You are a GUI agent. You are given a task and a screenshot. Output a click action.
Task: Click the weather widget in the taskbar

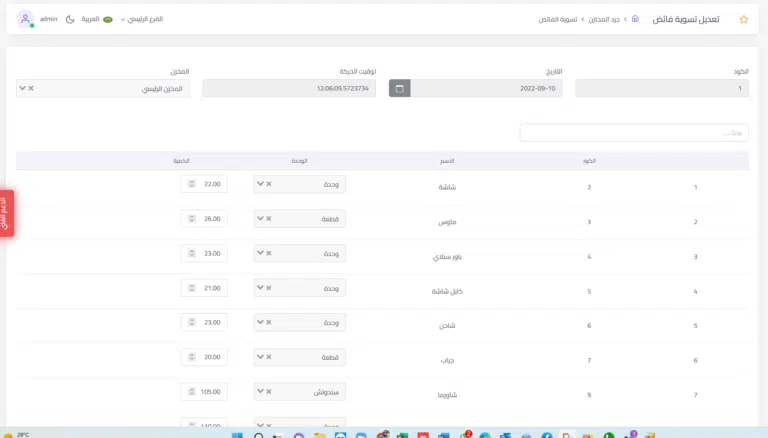[x=16, y=434]
